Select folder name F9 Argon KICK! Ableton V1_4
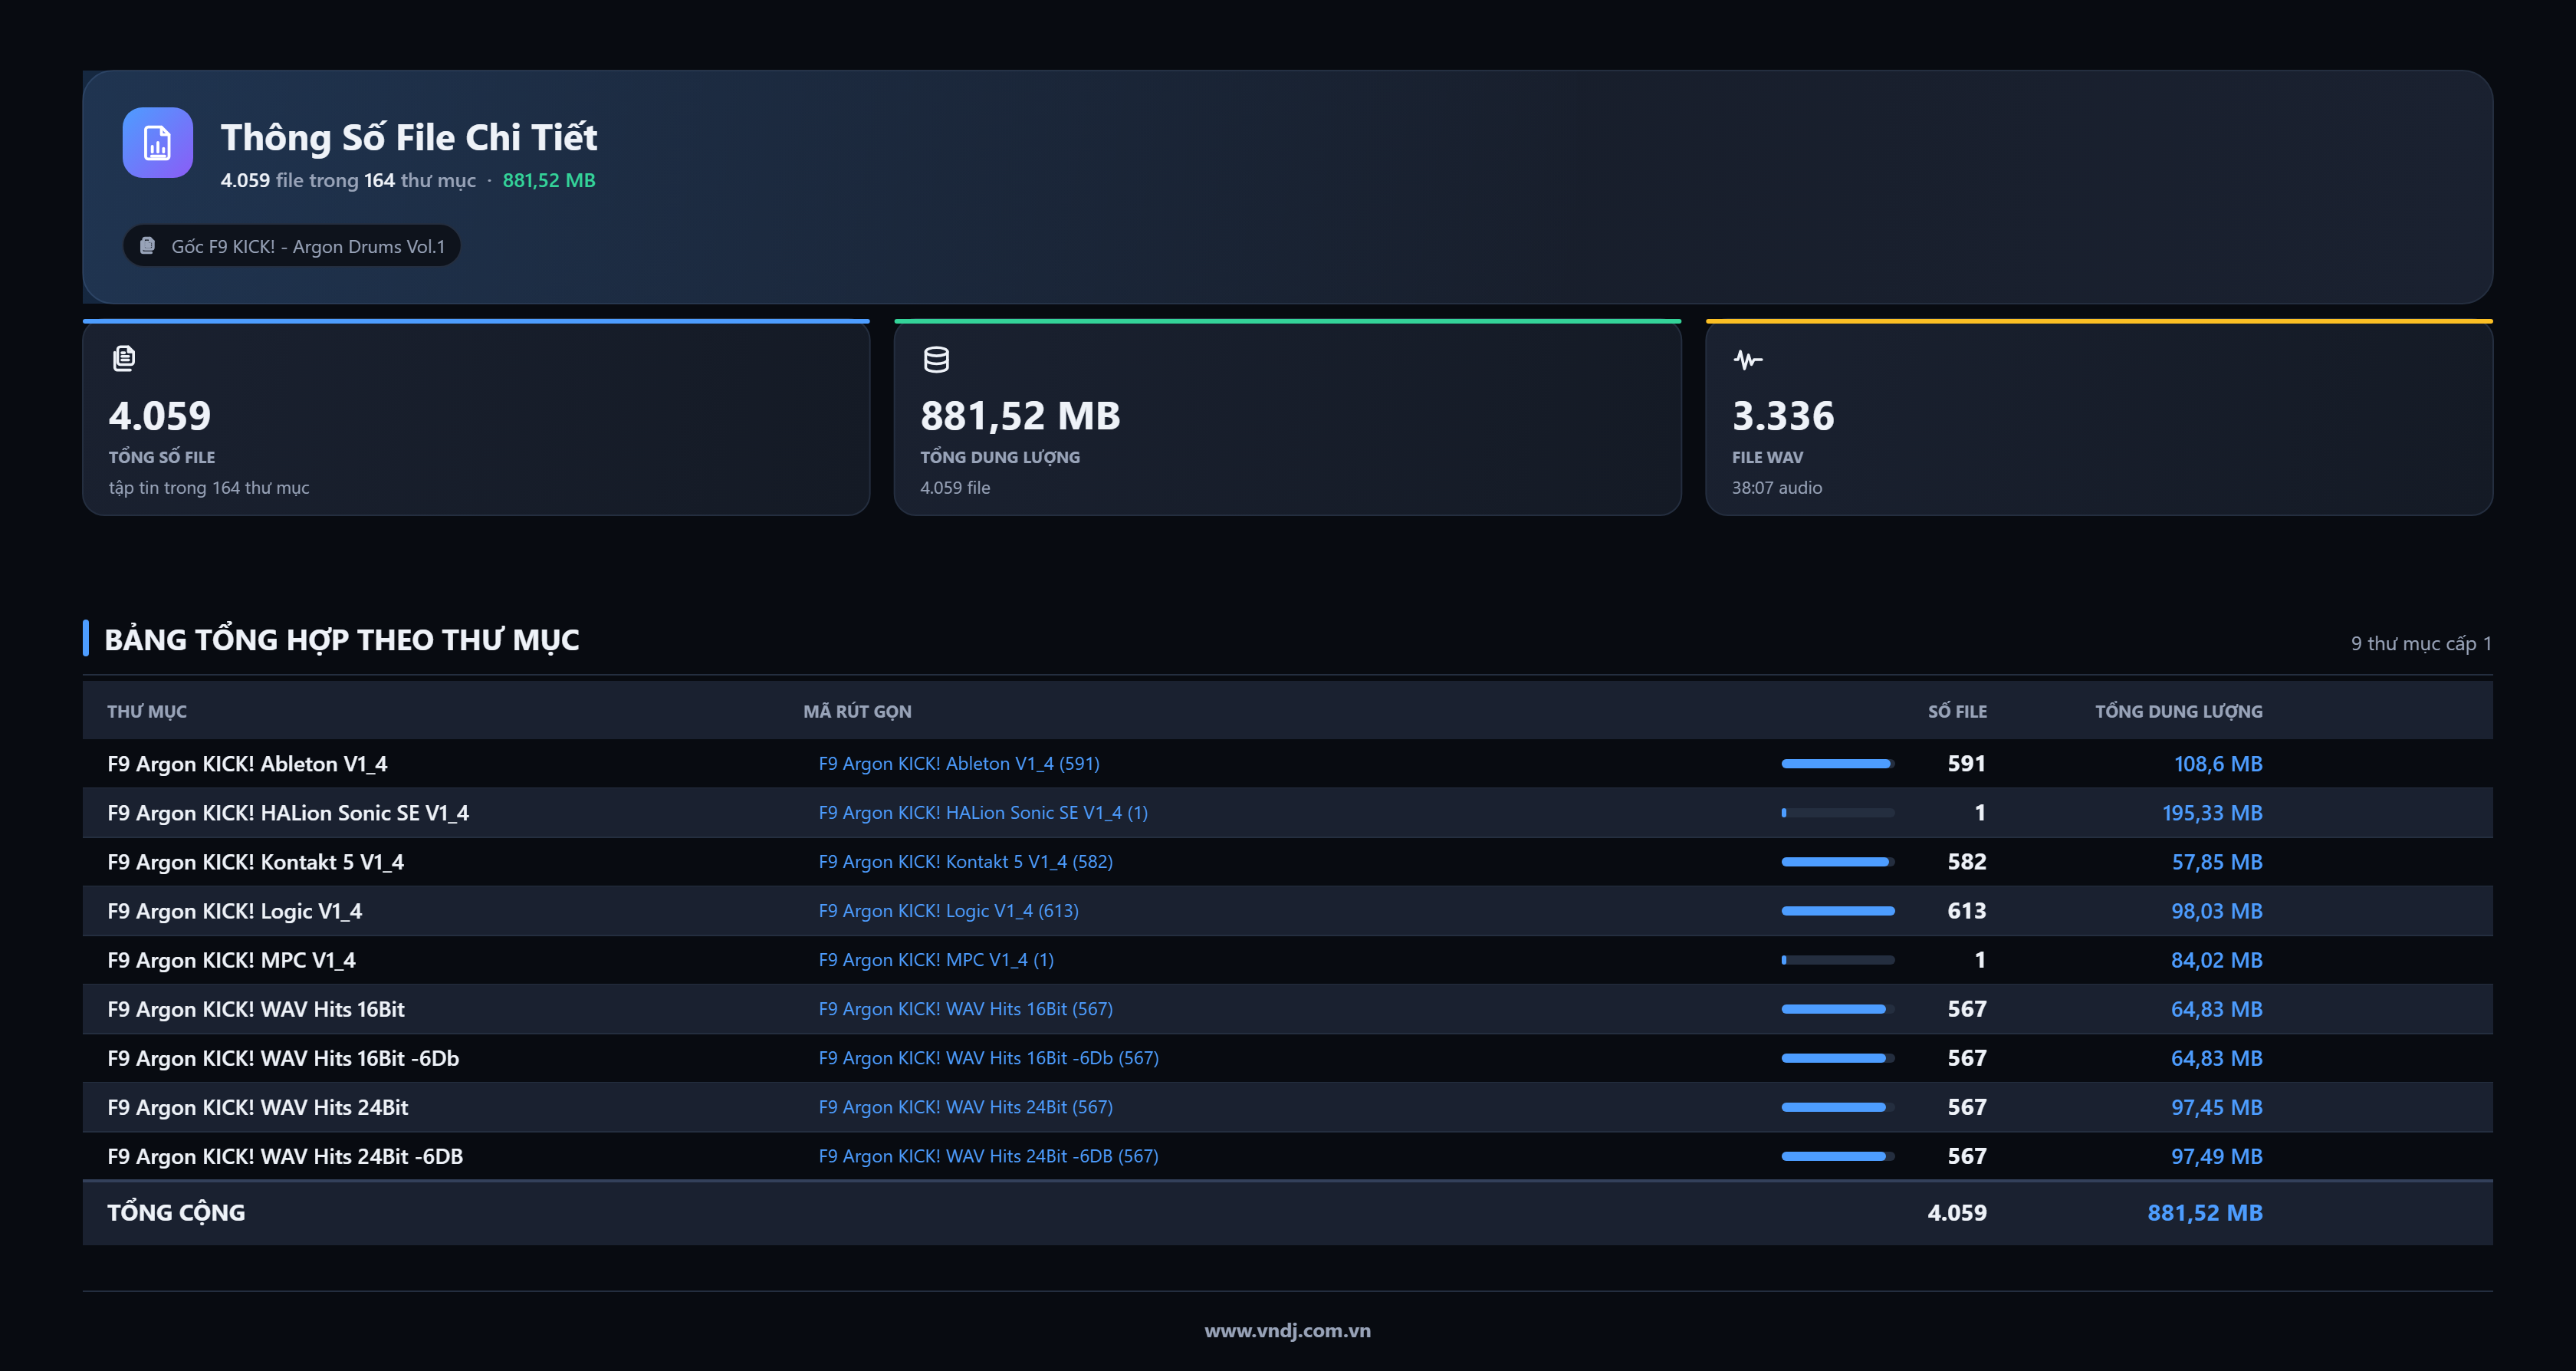 tap(247, 763)
